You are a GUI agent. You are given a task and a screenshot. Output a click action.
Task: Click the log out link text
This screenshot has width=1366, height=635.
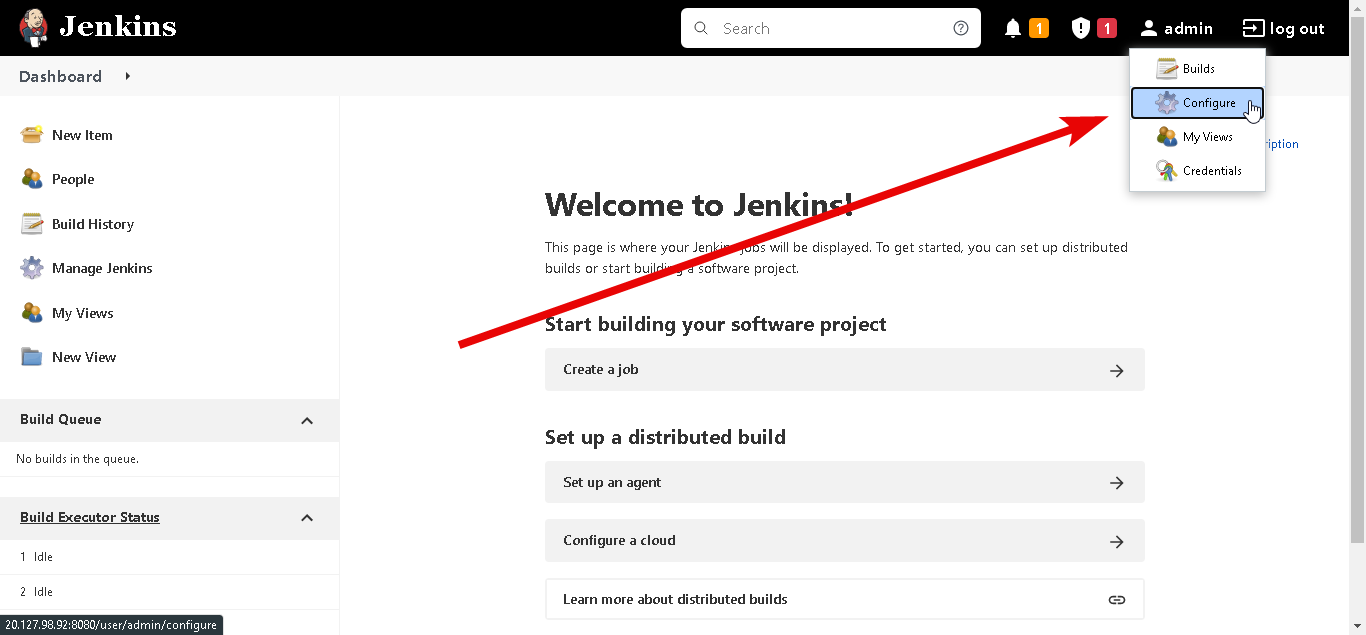pyautogui.click(x=1297, y=28)
